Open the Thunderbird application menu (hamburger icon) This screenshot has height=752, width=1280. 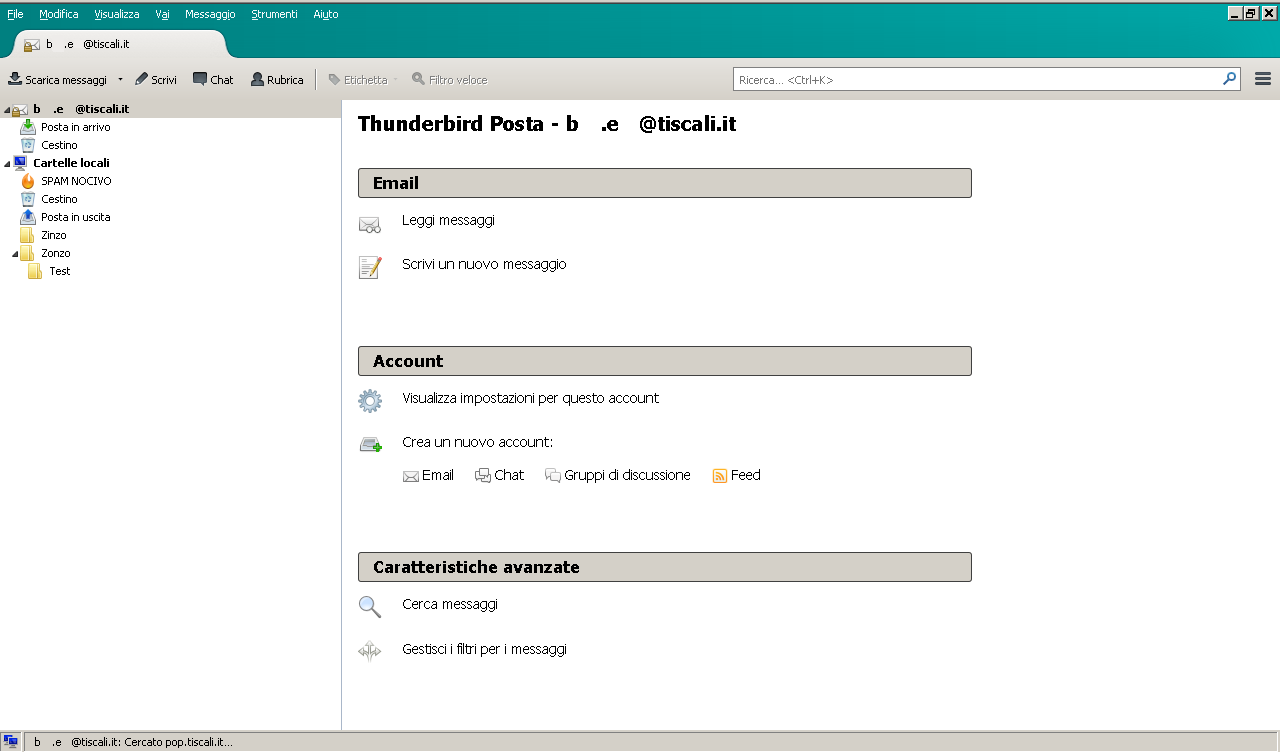(1262, 78)
